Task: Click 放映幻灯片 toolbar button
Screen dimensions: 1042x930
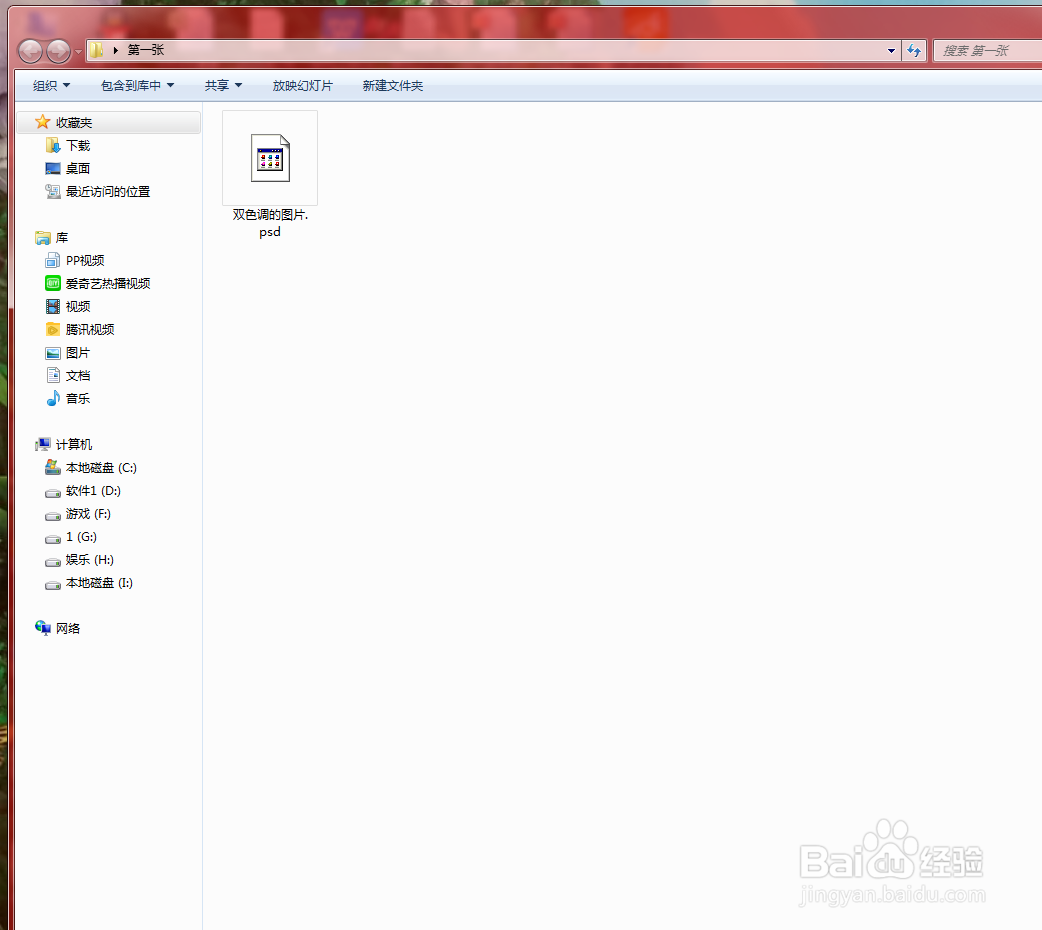Action: point(302,86)
